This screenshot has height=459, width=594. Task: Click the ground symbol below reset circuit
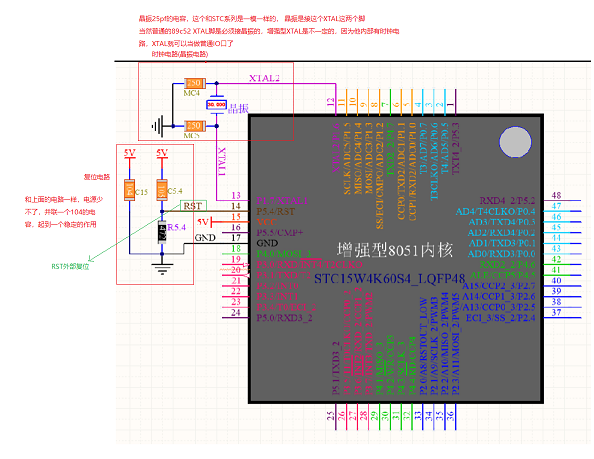162,268
